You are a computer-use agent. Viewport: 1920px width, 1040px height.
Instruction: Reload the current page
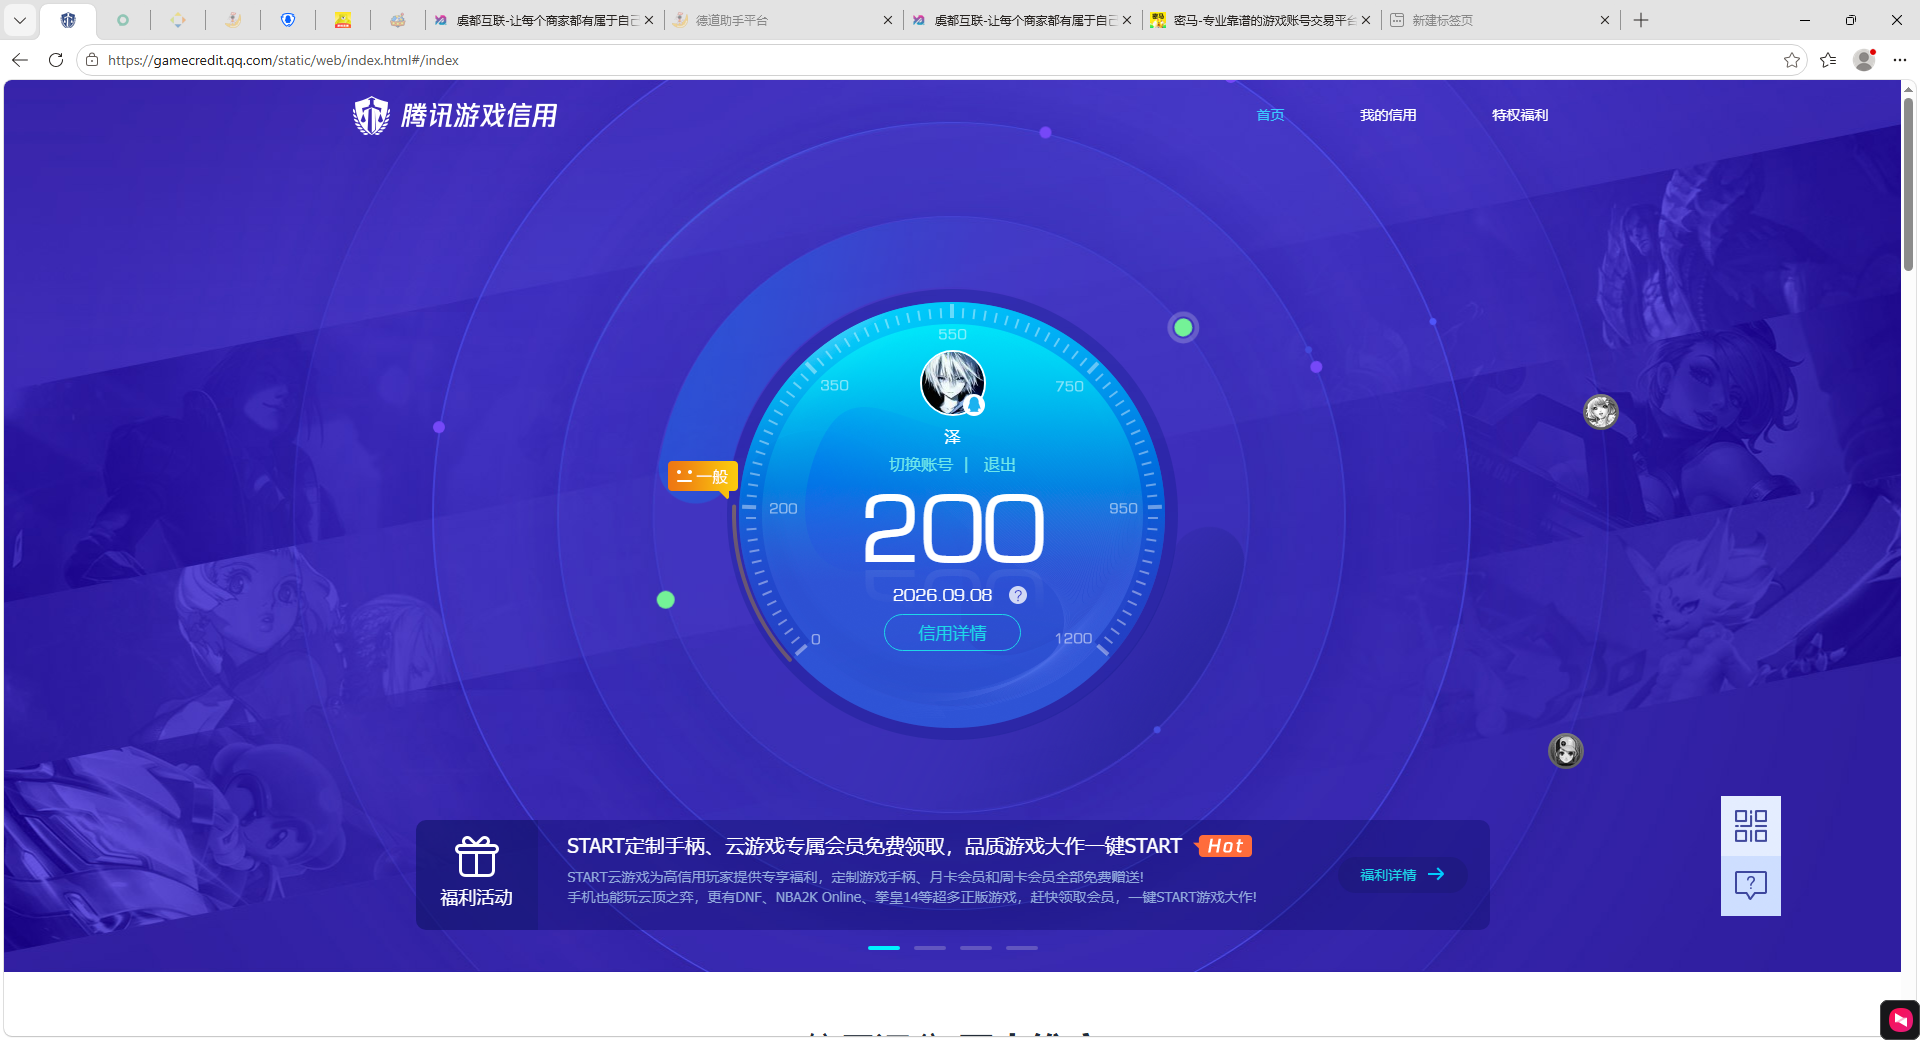[x=56, y=60]
